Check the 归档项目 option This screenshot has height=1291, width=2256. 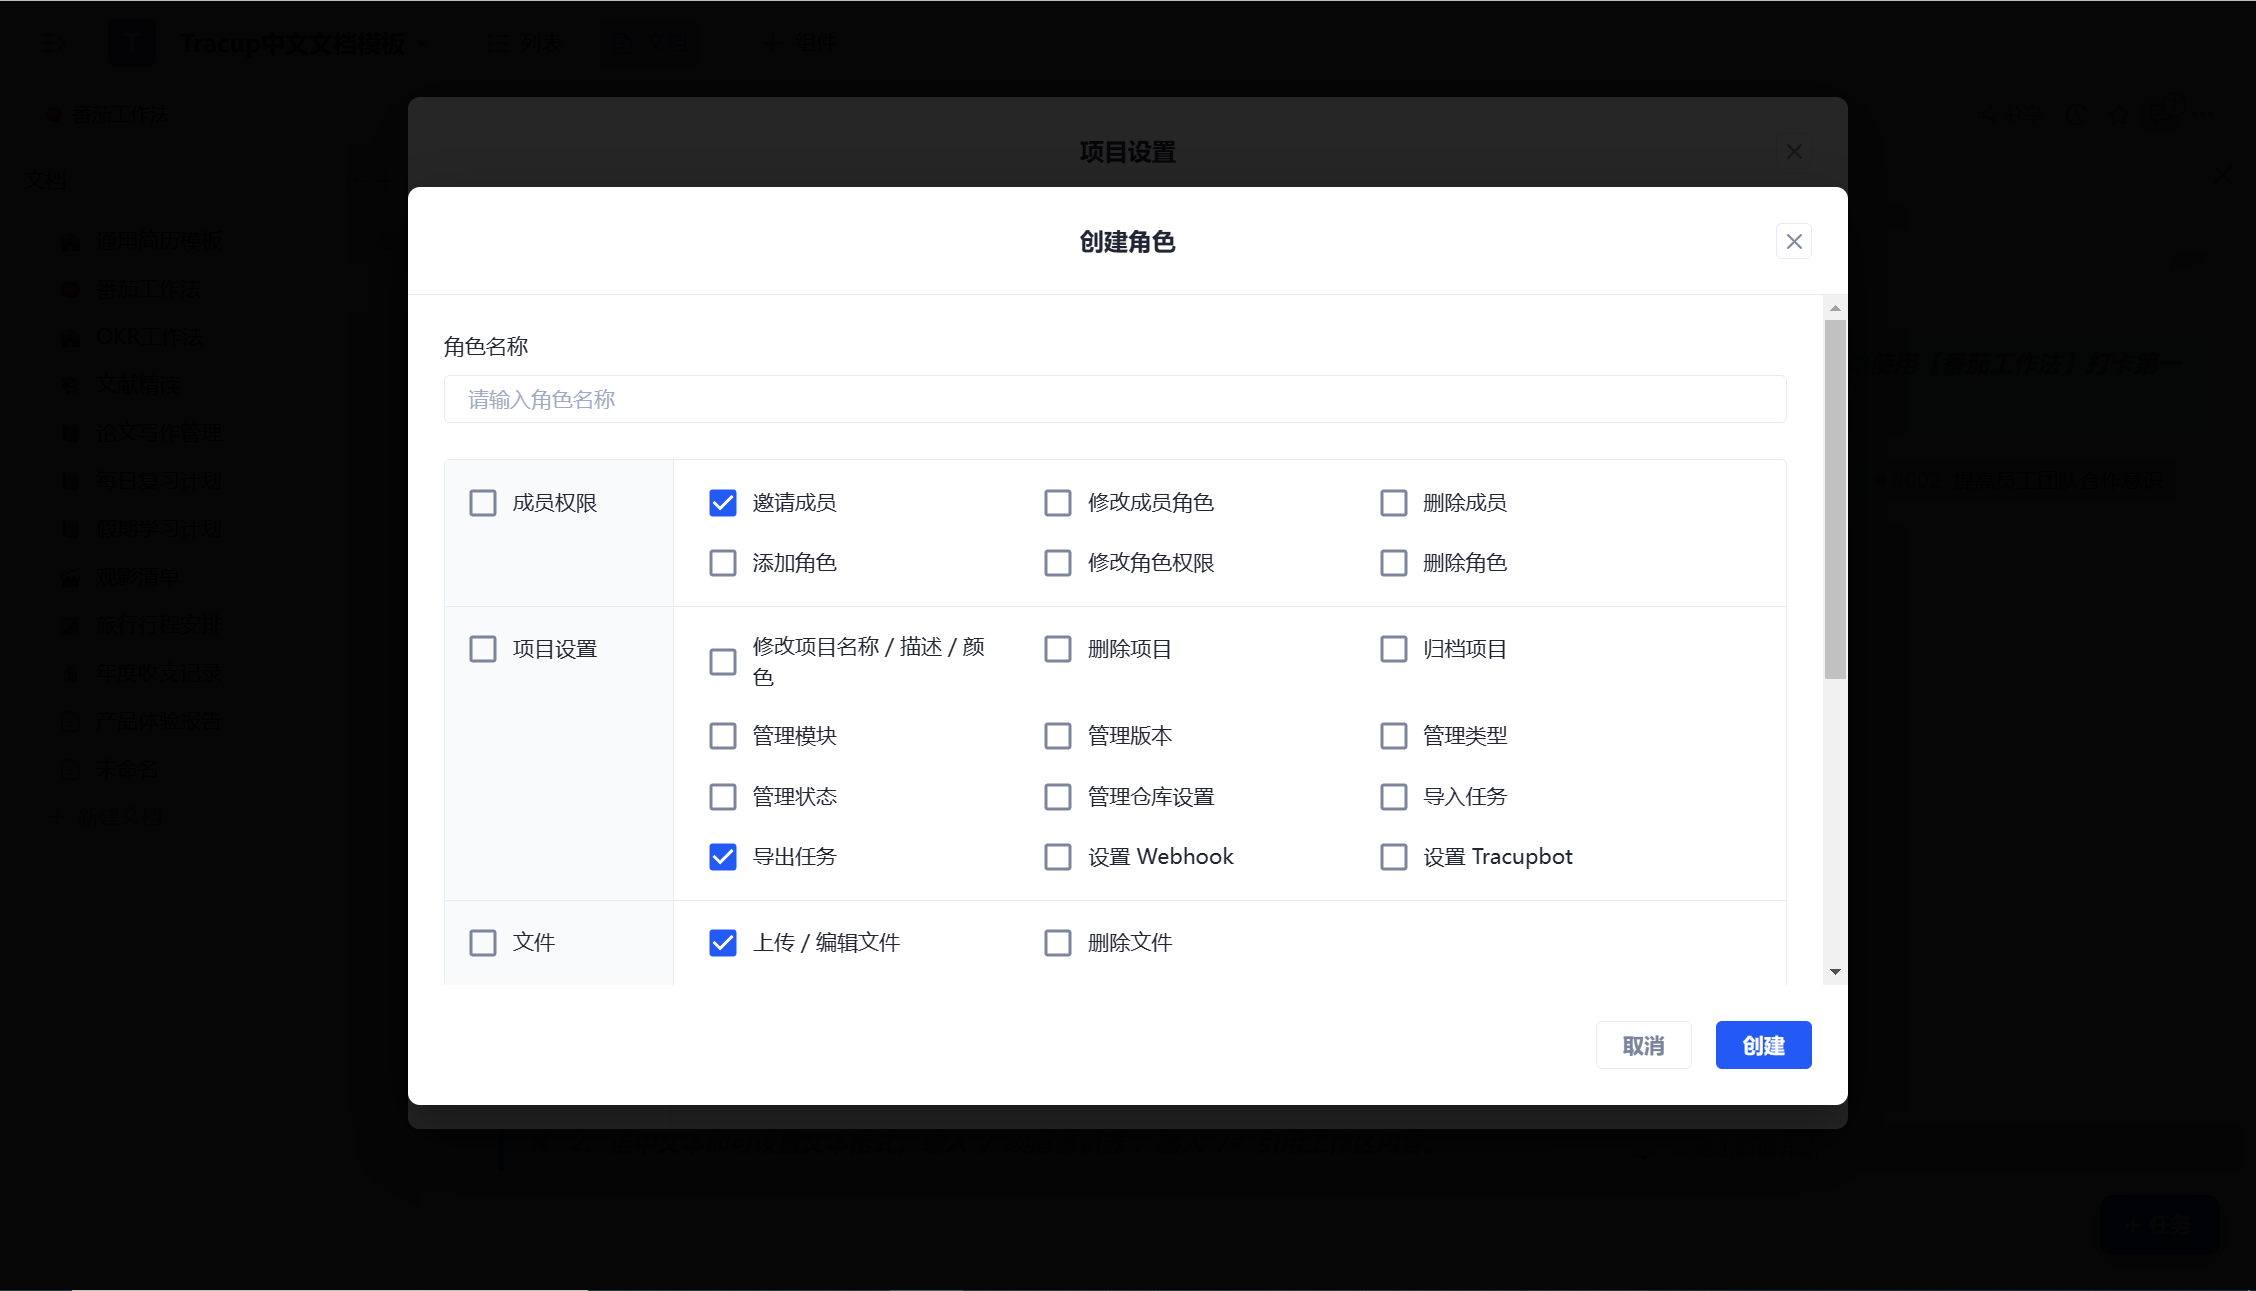(x=1393, y=648)
